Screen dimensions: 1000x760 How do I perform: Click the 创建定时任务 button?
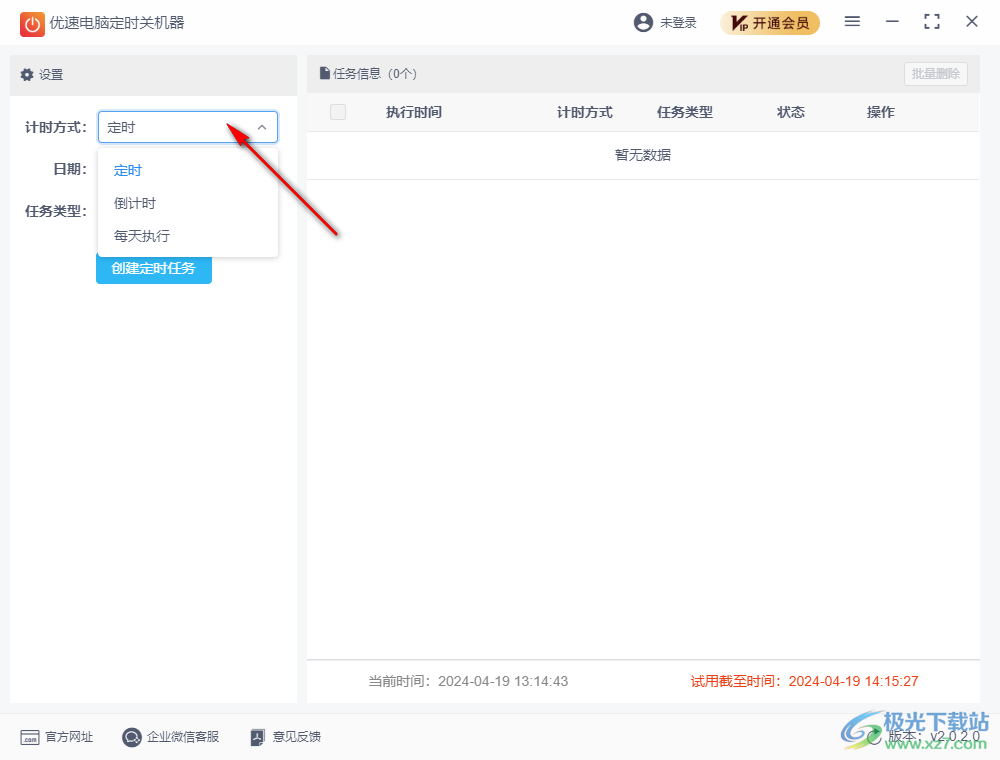click(x=154, y=269)
